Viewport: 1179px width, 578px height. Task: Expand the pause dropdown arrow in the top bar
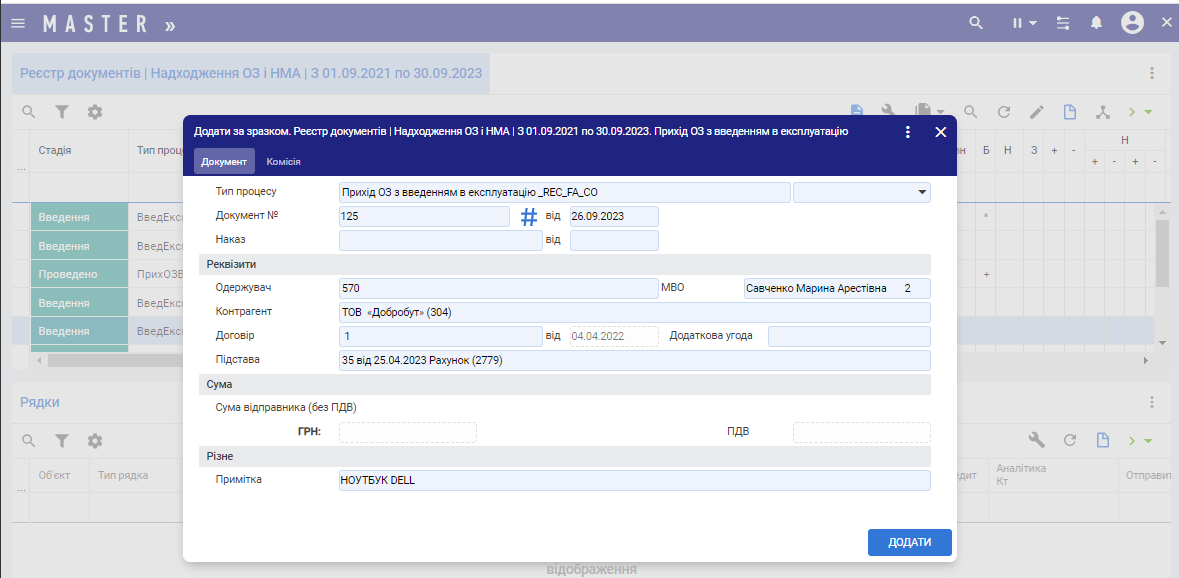[x=1033, y=23]
